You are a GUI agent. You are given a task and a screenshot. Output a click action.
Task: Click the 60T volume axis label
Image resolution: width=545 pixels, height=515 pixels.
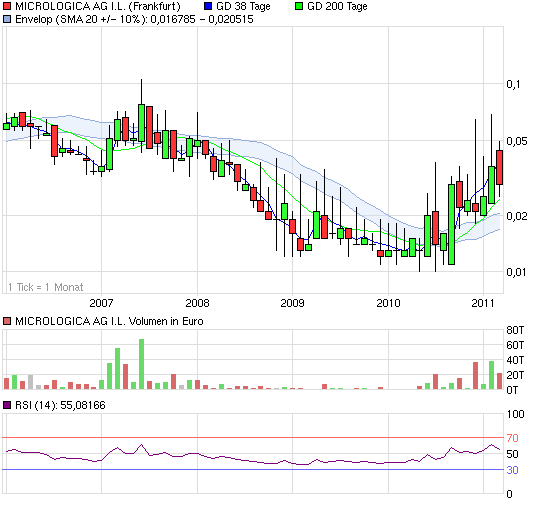pos(515,345)
